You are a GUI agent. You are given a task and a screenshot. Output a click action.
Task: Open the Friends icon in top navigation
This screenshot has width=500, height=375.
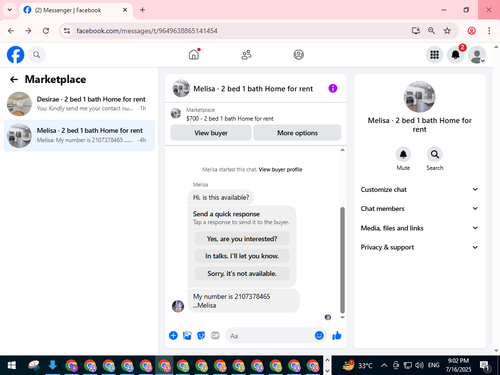tap(246, 55)
